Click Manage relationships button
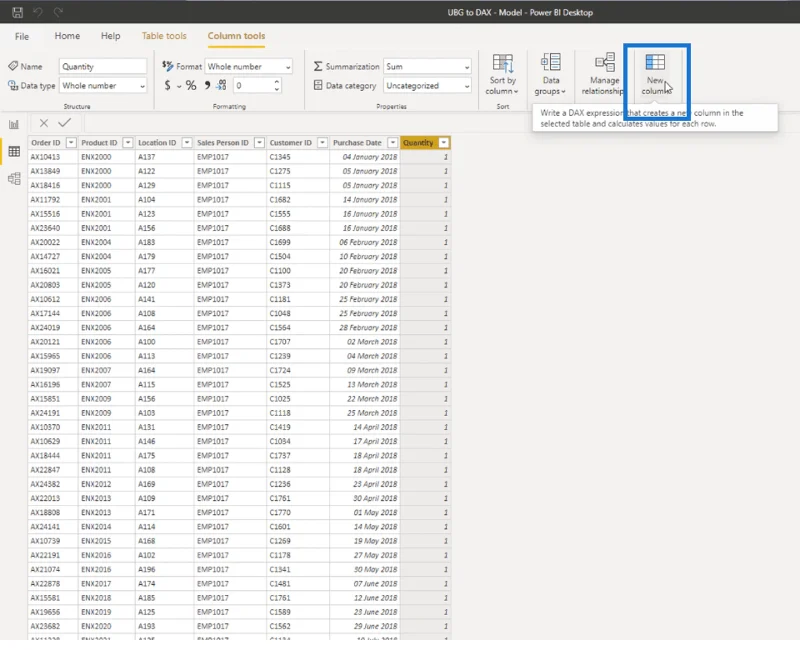The width and height of the screenshot is (800, 650). tap(604, 74)
